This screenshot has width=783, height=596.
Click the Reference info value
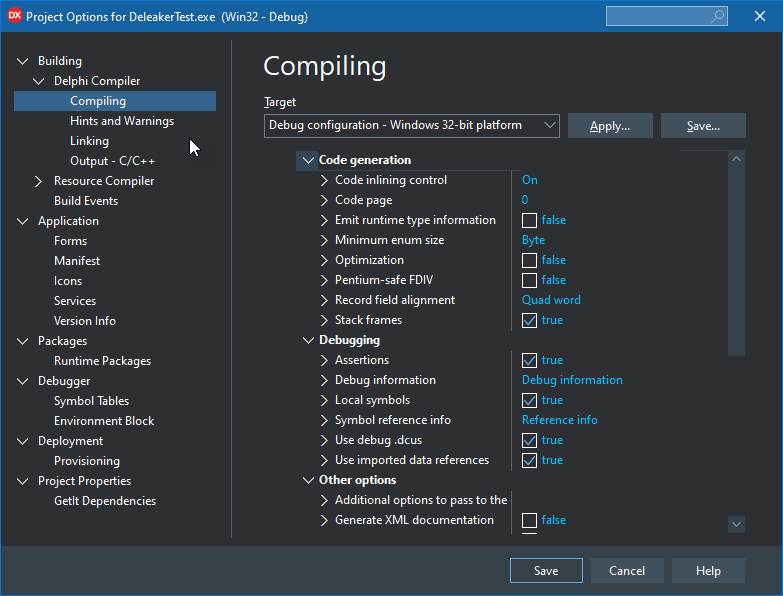[559, 420]
